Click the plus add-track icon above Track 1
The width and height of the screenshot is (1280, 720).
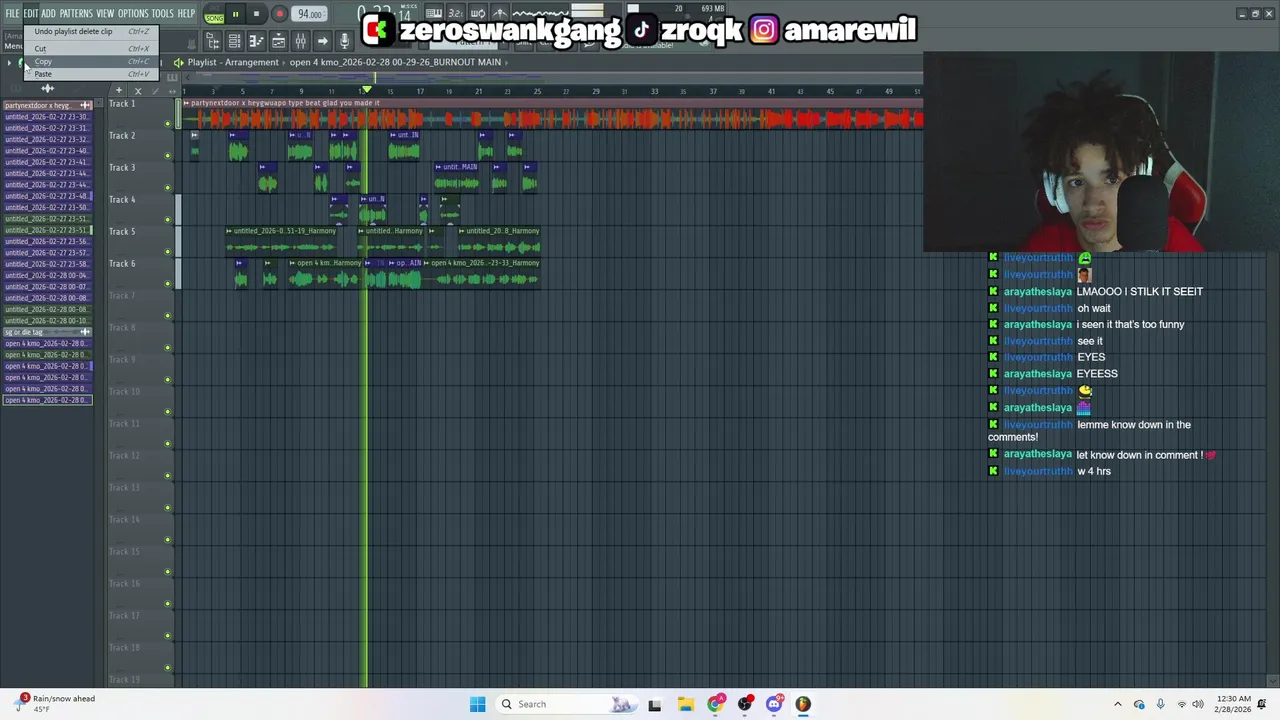point(118,91)
